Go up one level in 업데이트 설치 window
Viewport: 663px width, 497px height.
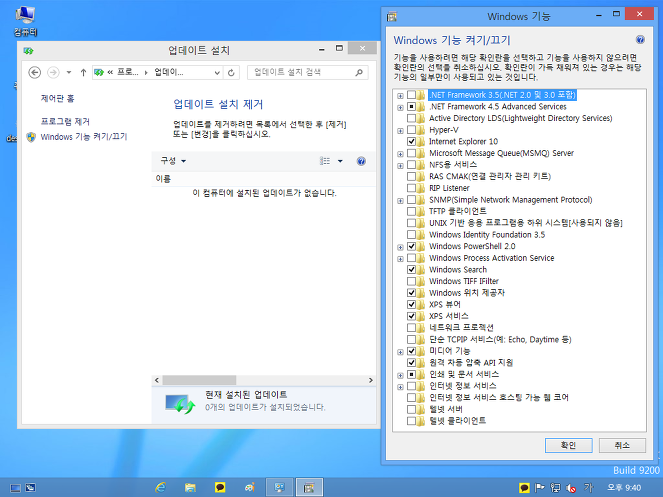coord(83,72)
